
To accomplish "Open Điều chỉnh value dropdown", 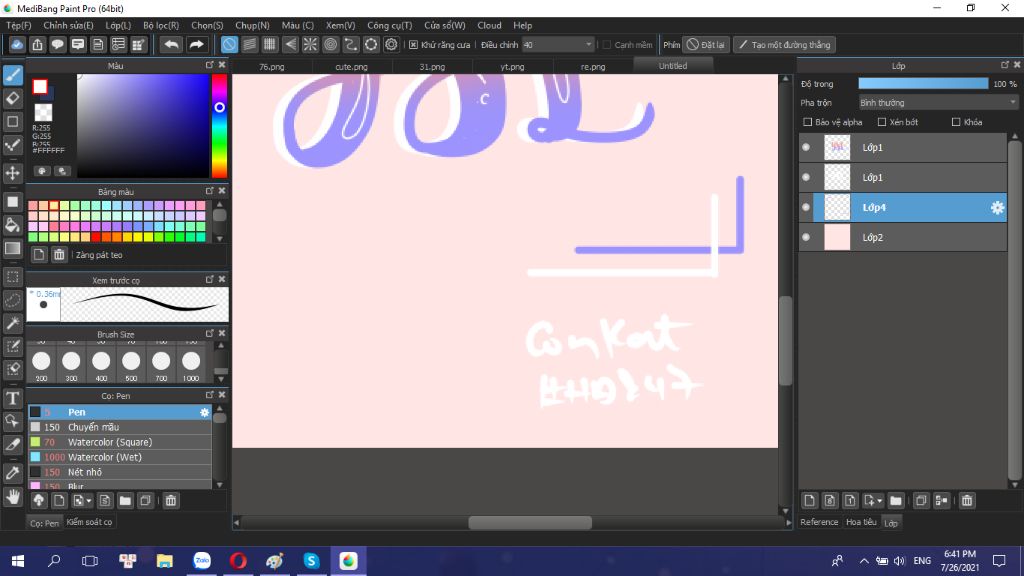I will coord(558,45).
